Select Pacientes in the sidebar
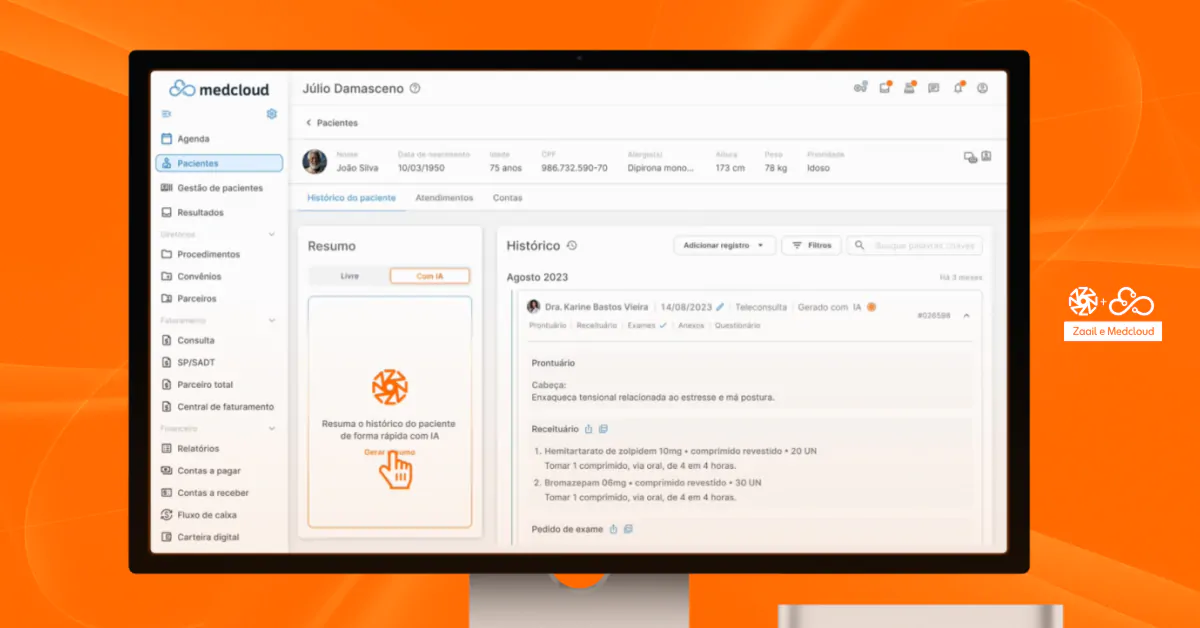This screenshot has width=1200, height=628. pos(219,163)
